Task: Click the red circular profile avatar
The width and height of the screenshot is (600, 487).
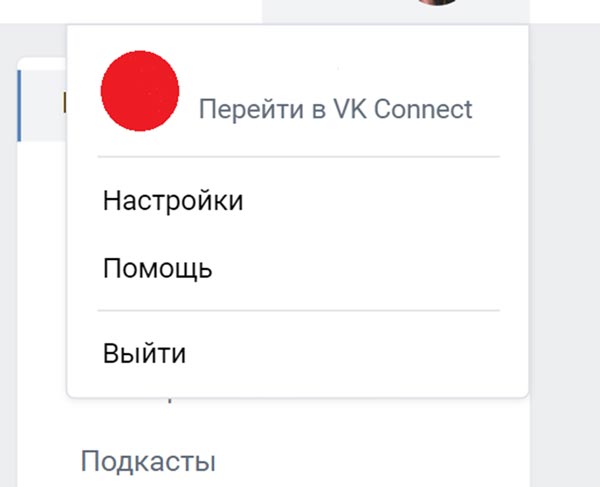Action: 140,91
